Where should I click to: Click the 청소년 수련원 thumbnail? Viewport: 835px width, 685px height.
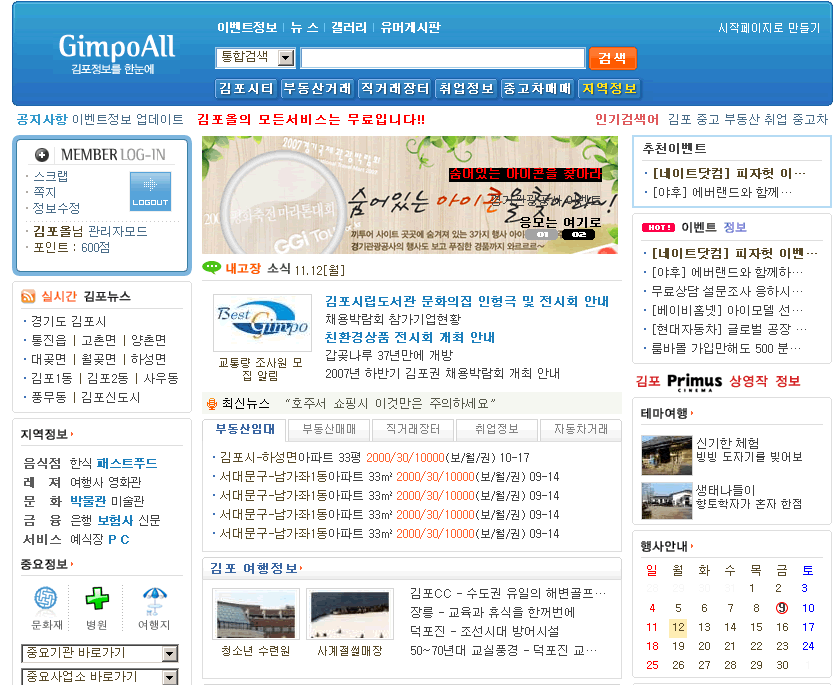point(256,614)
